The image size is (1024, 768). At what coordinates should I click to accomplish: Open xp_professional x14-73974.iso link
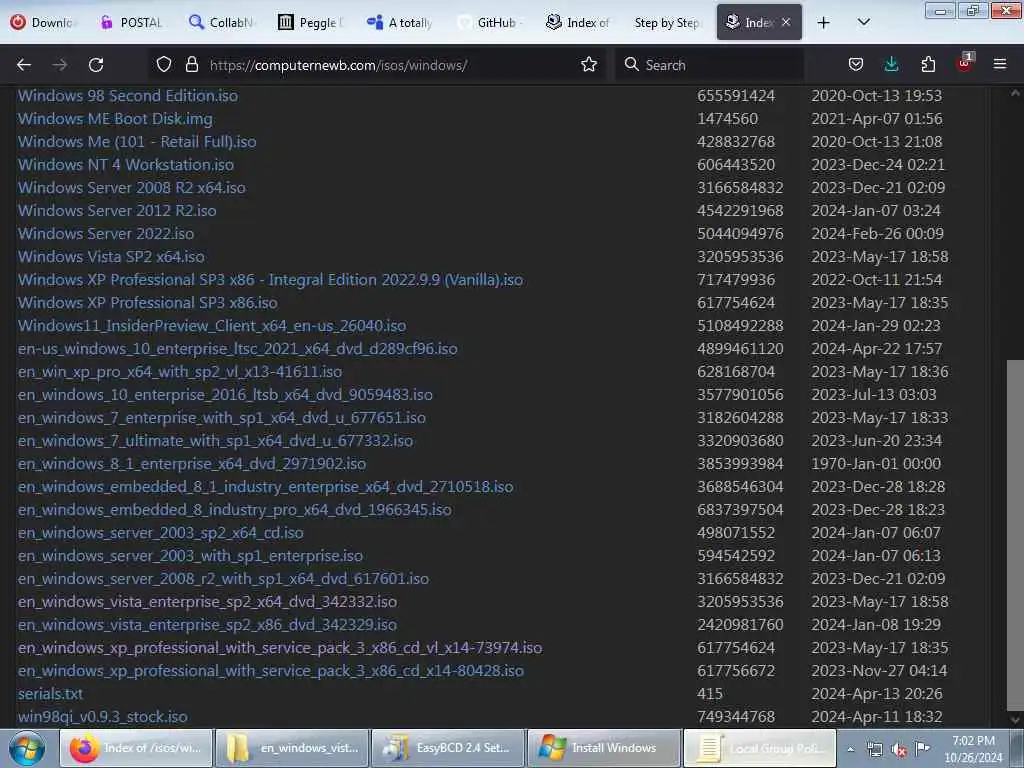pos(280,648)
